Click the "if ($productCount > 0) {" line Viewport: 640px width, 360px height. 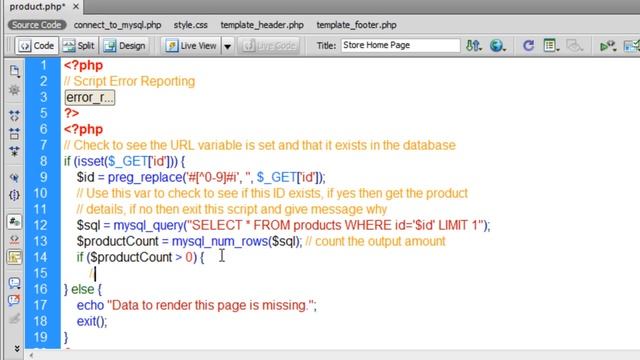[x=140, y=257]
